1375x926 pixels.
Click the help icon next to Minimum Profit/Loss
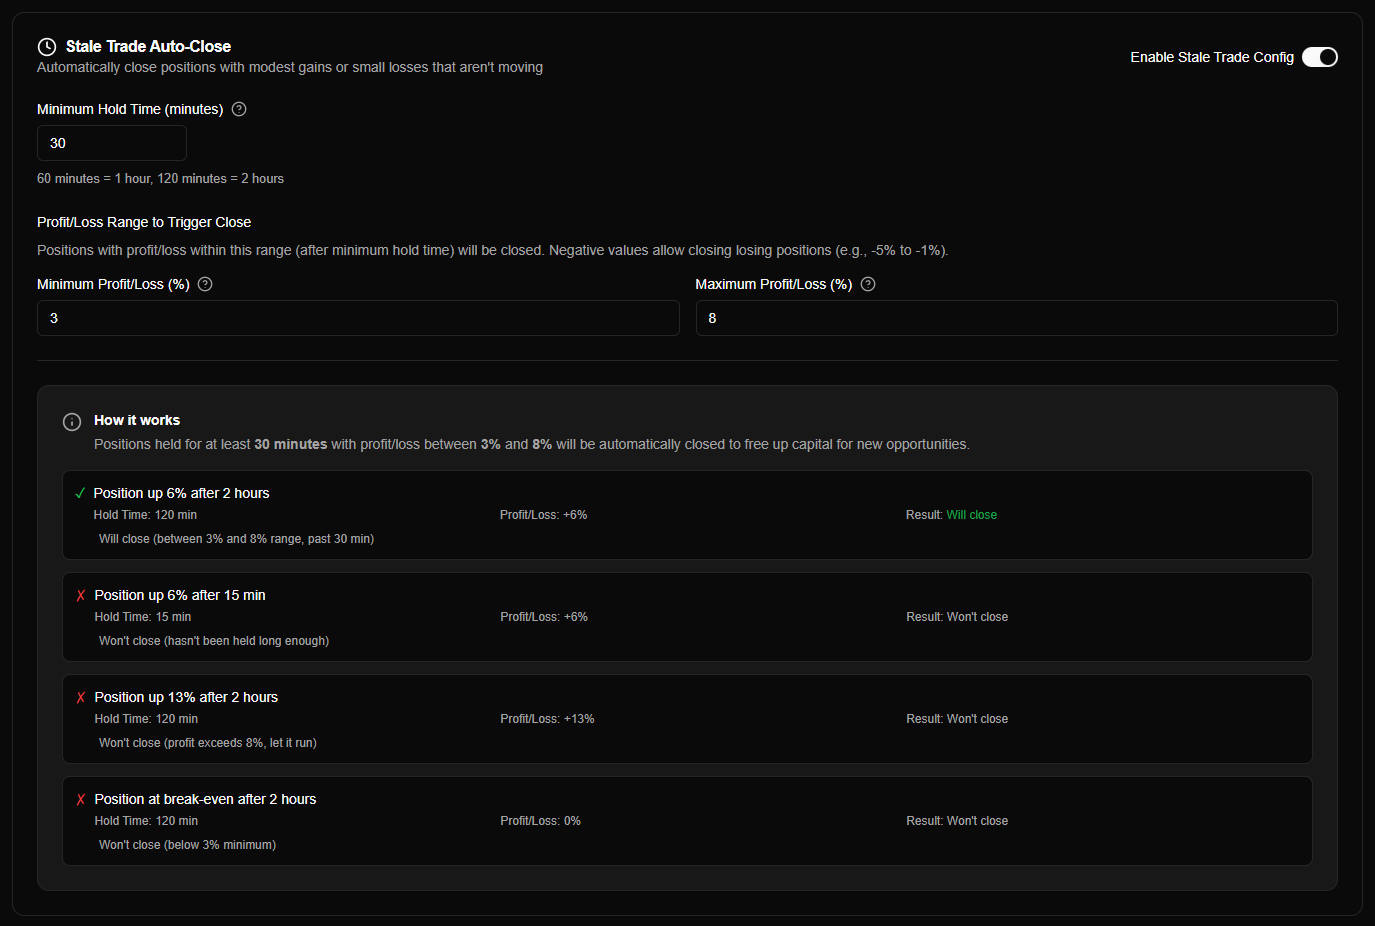(204, 284)
